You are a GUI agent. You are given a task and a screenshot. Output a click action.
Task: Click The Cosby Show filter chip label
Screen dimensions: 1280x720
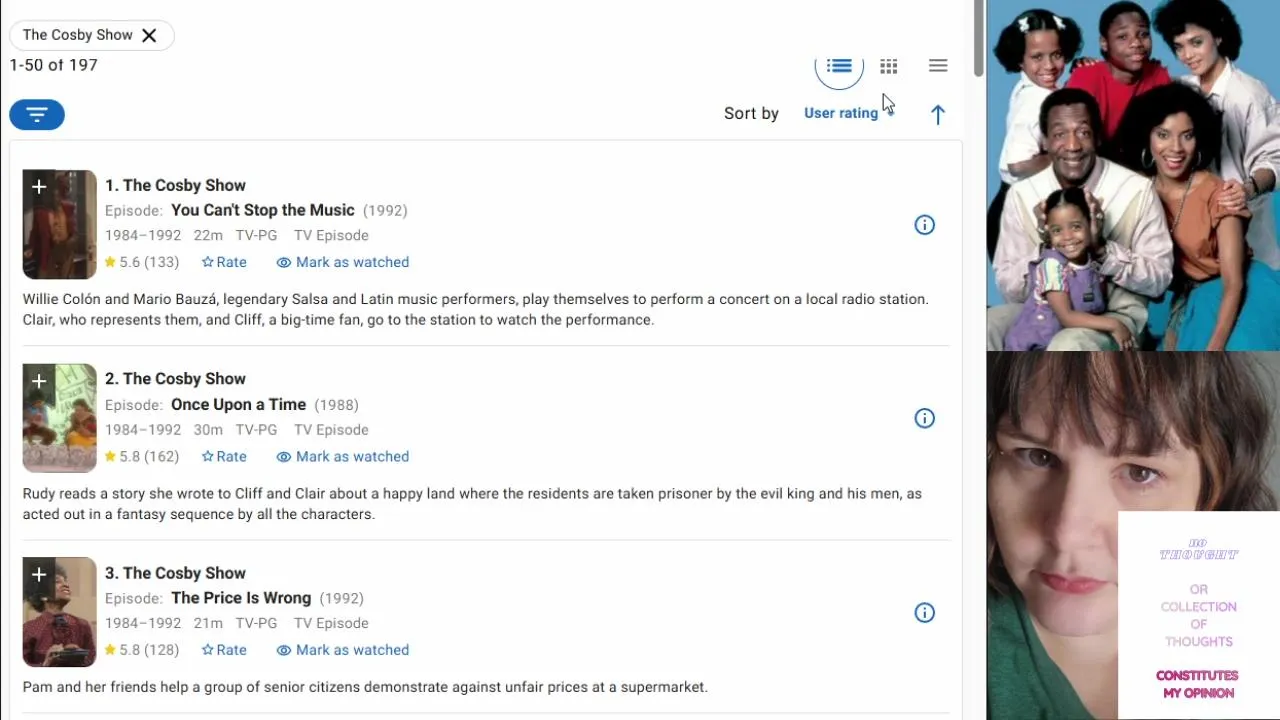[77, 35]
